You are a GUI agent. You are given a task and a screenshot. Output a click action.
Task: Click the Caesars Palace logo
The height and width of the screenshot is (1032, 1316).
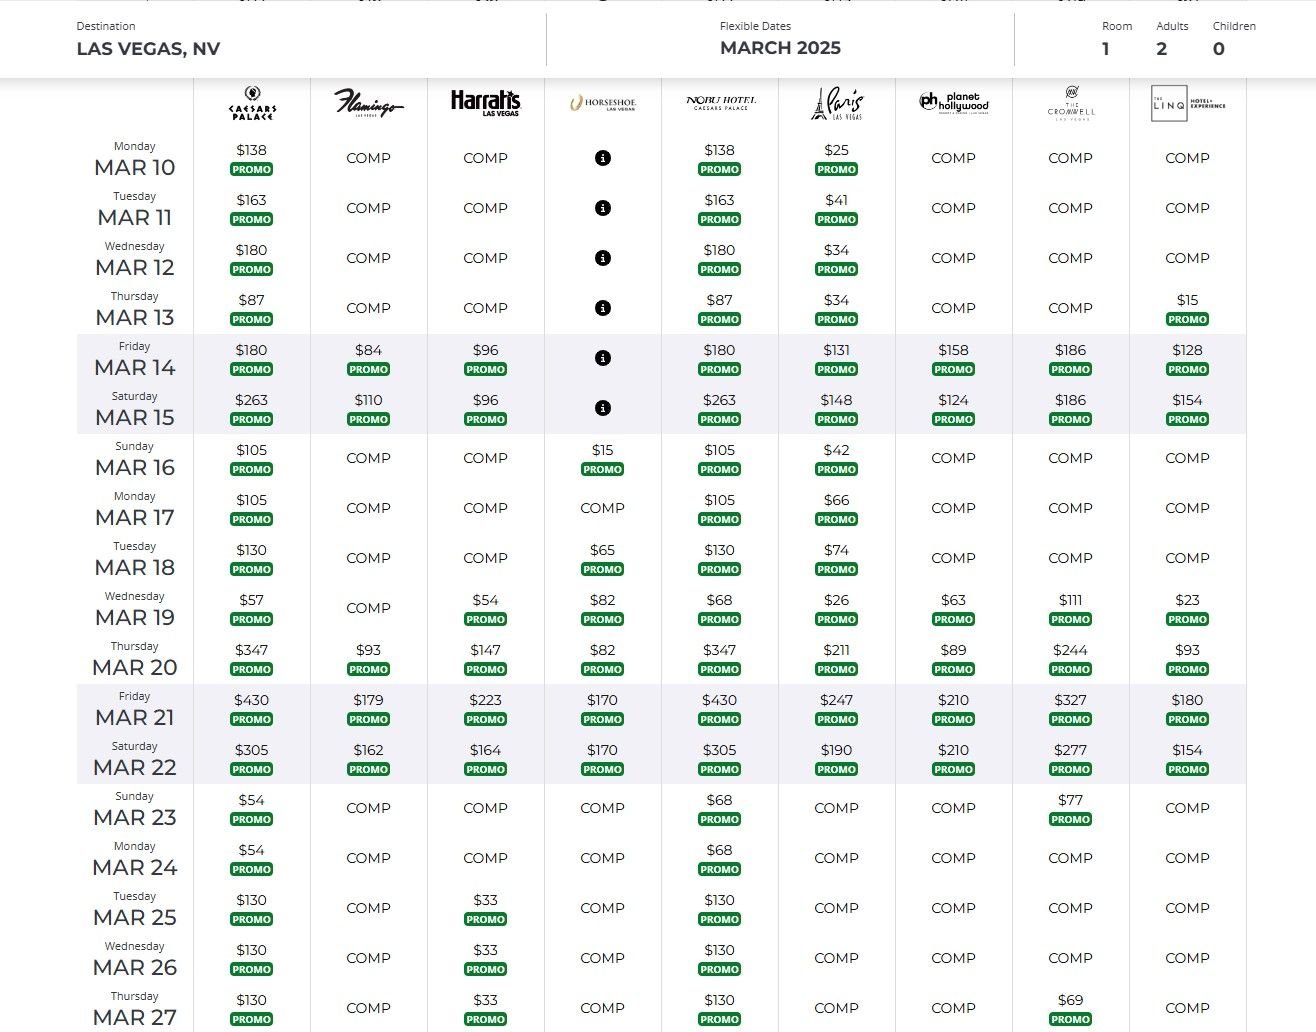(252, 104)
